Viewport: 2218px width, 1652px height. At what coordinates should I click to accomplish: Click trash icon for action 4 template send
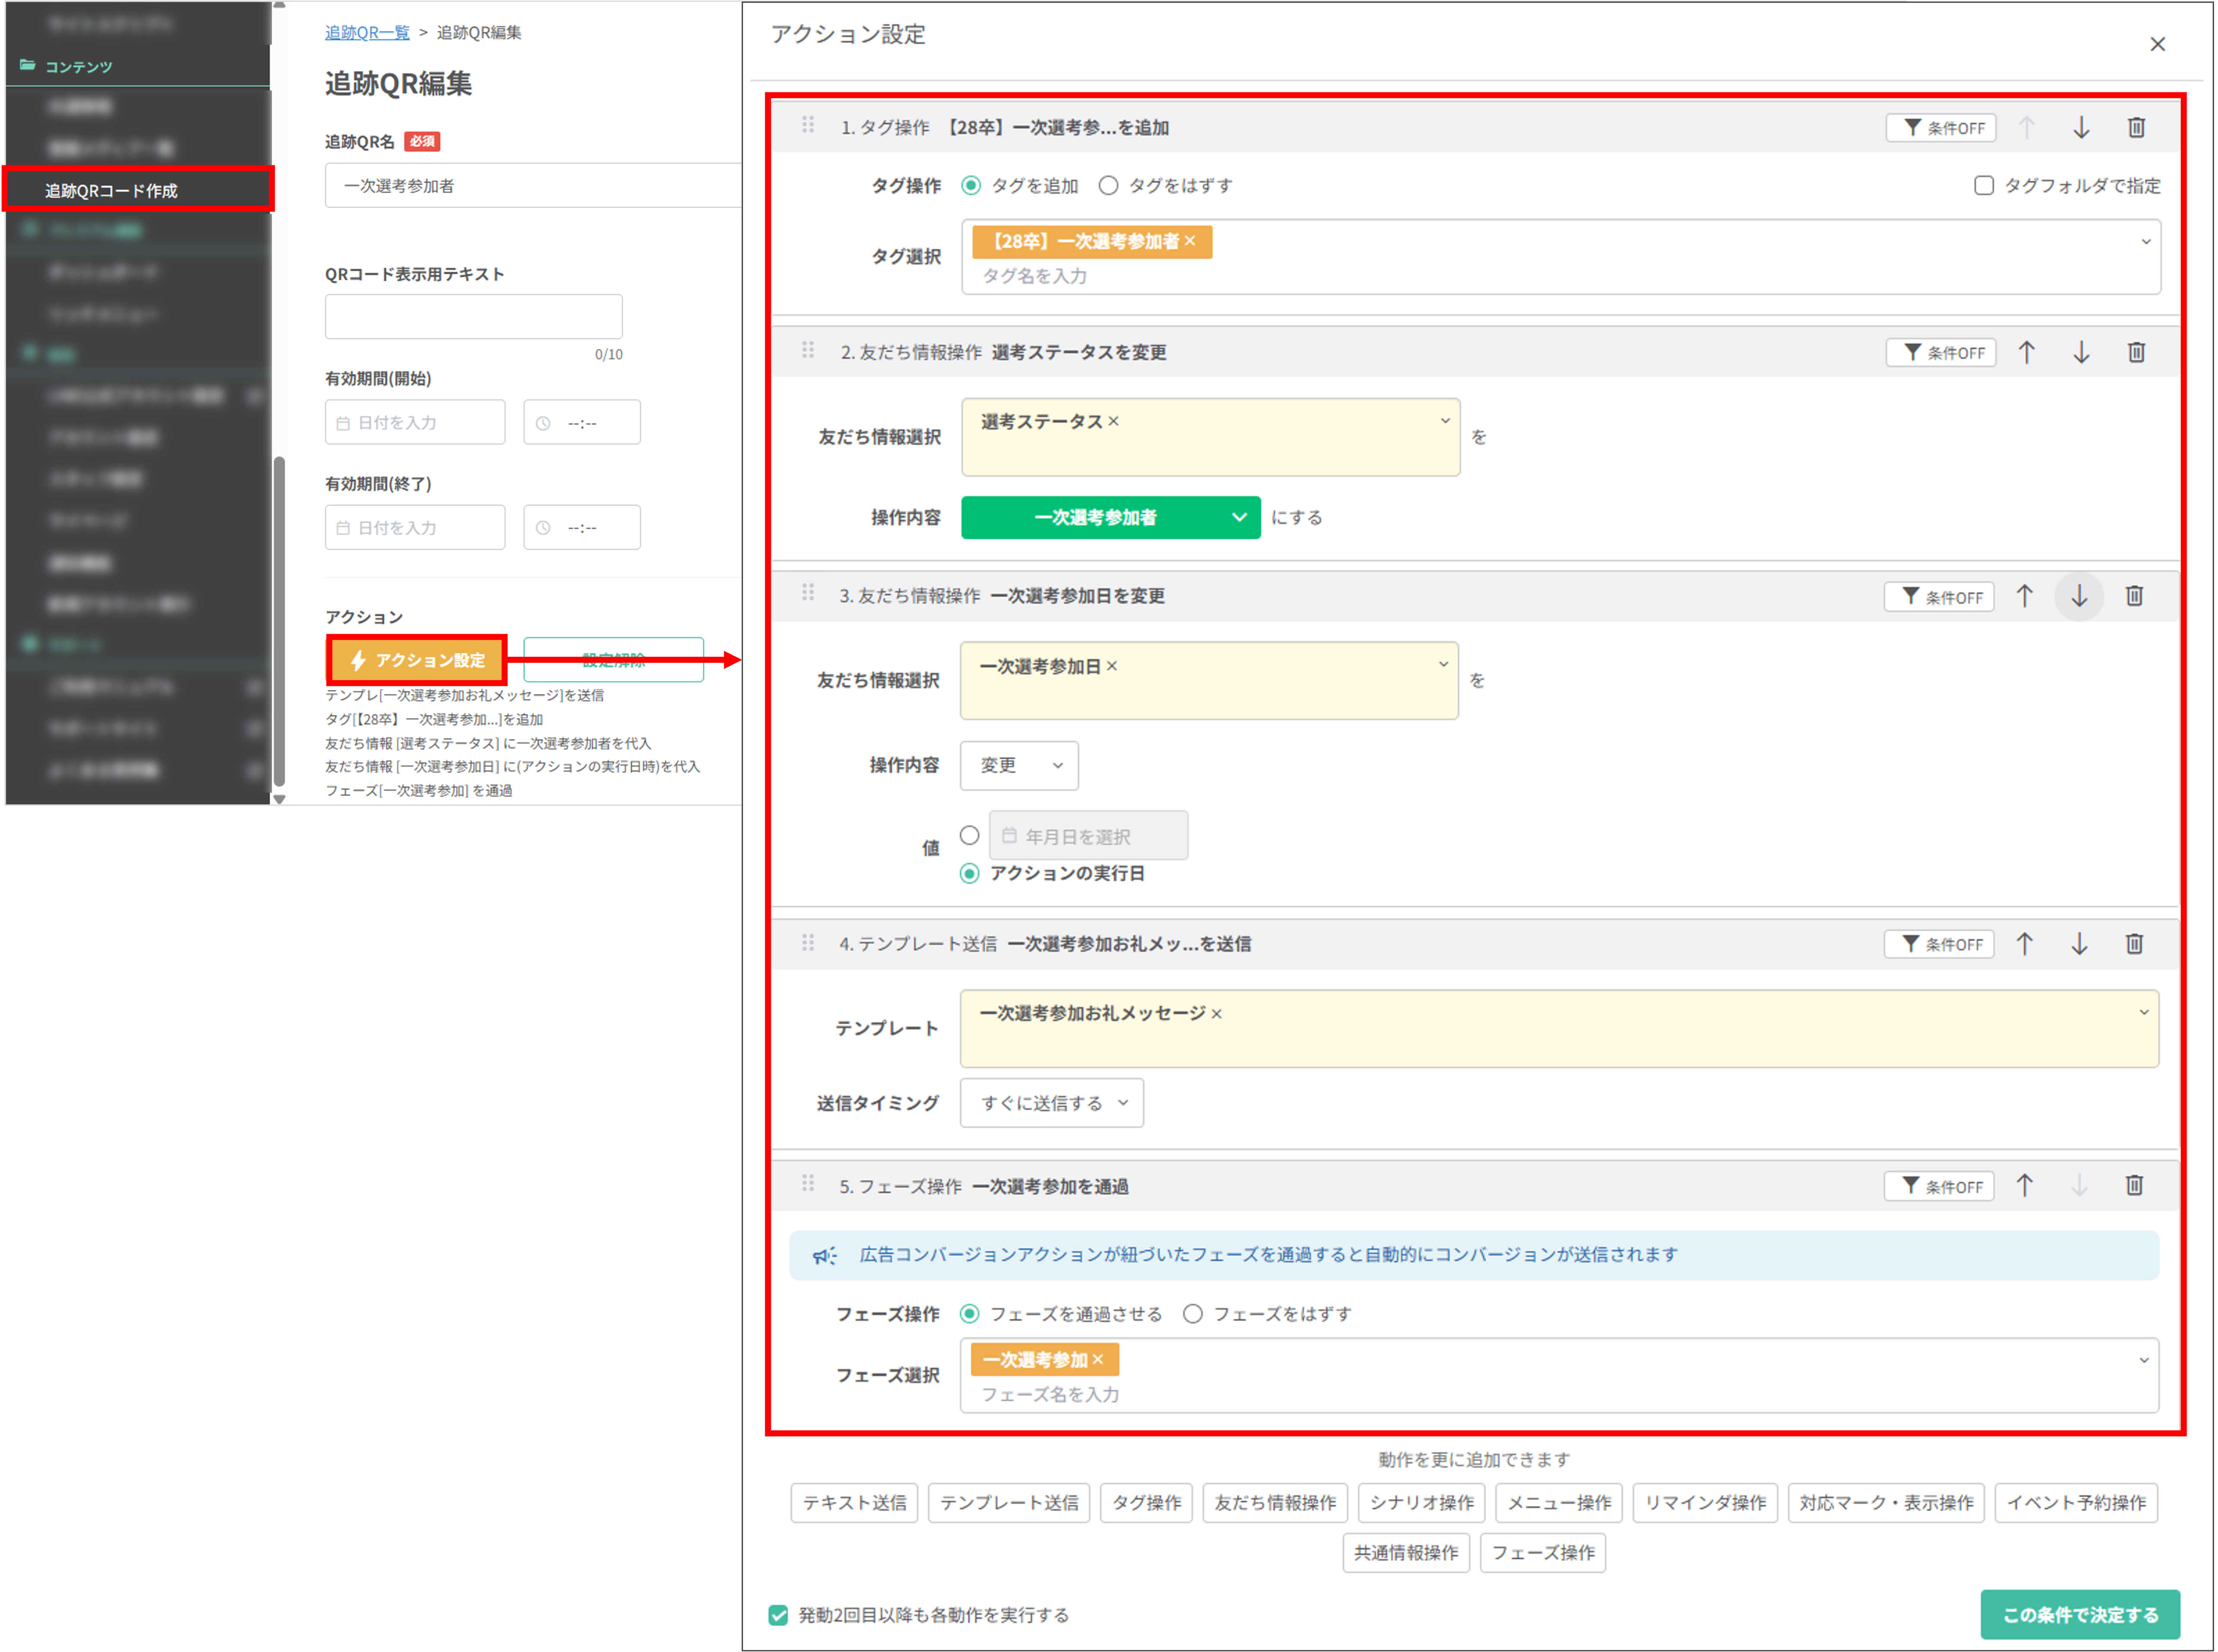pyautogui.click(x=2134, y=944)
